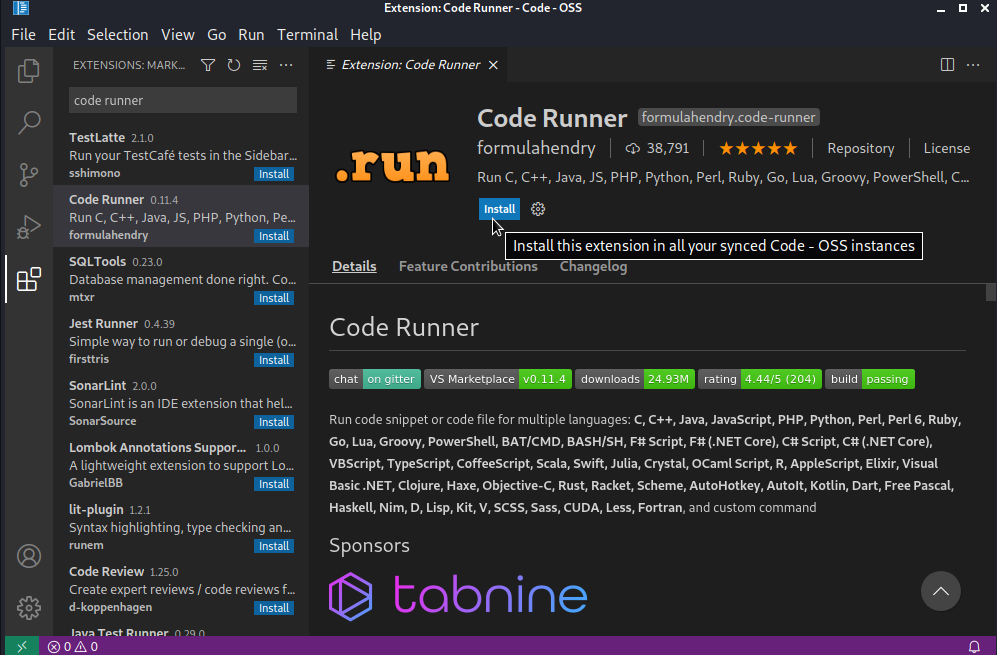
Task: Split the editor to the right
Action: pyautogui.click(x=947, y=65)
